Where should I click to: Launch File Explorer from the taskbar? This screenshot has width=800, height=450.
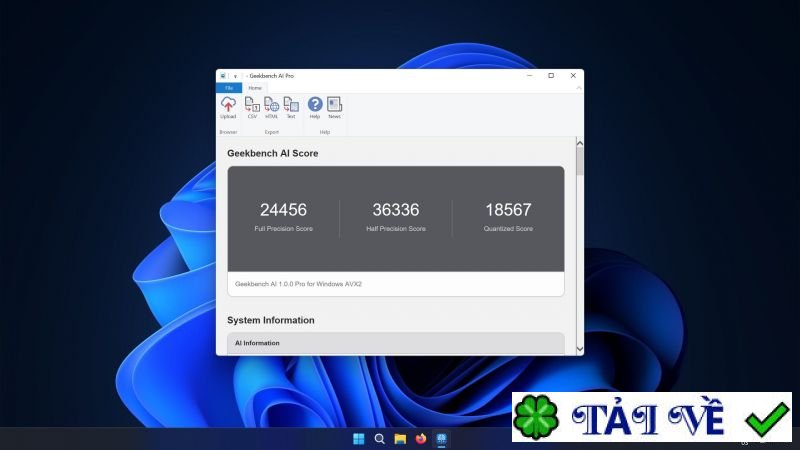tap(400, 438)
